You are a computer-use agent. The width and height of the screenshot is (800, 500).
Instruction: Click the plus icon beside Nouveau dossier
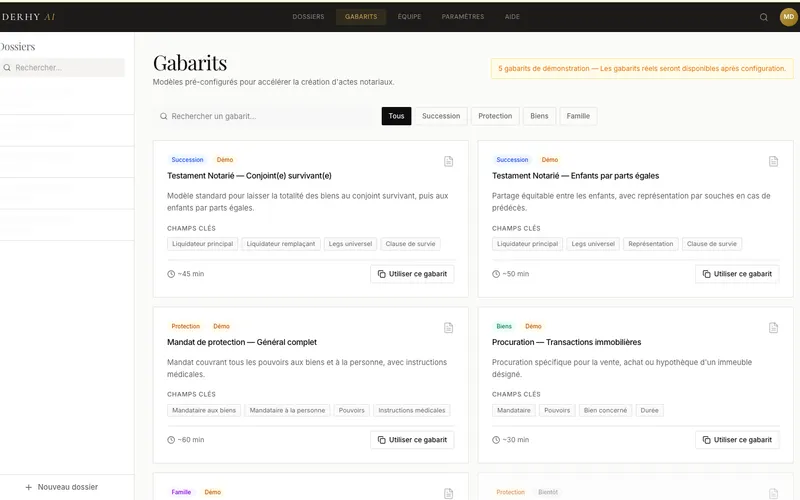point(28,487)
